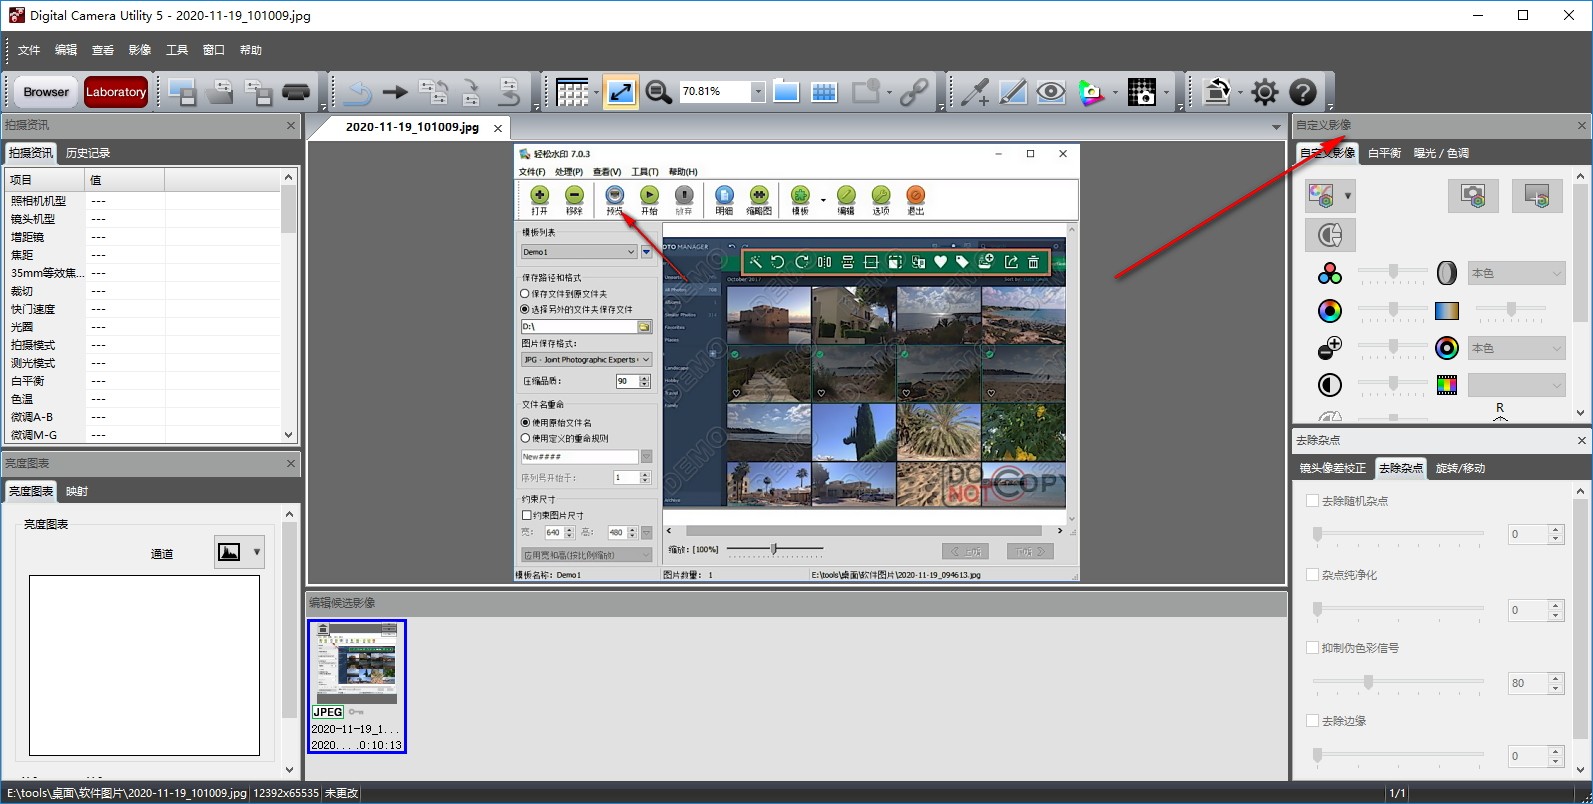
Task: Enable the 去除随机杂点 checkbox
Action: pyautogui.click(x=1313, y=501)
